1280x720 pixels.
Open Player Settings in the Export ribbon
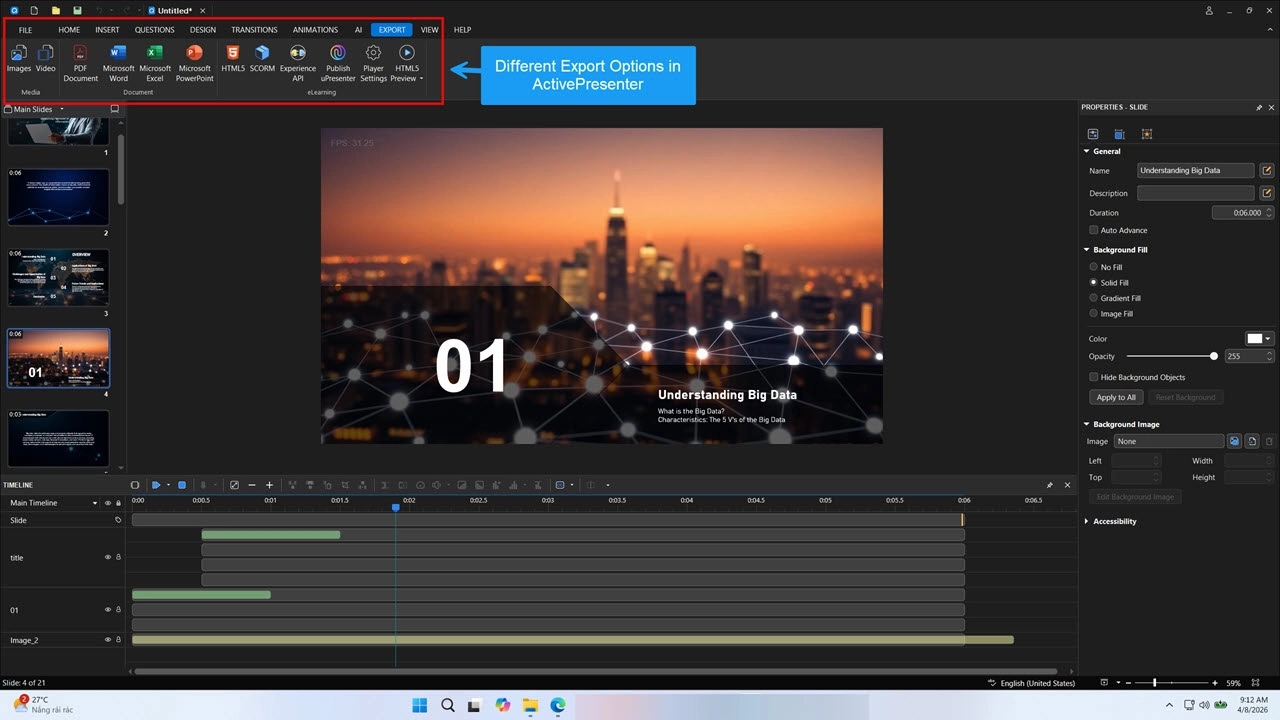coord(372,62)
